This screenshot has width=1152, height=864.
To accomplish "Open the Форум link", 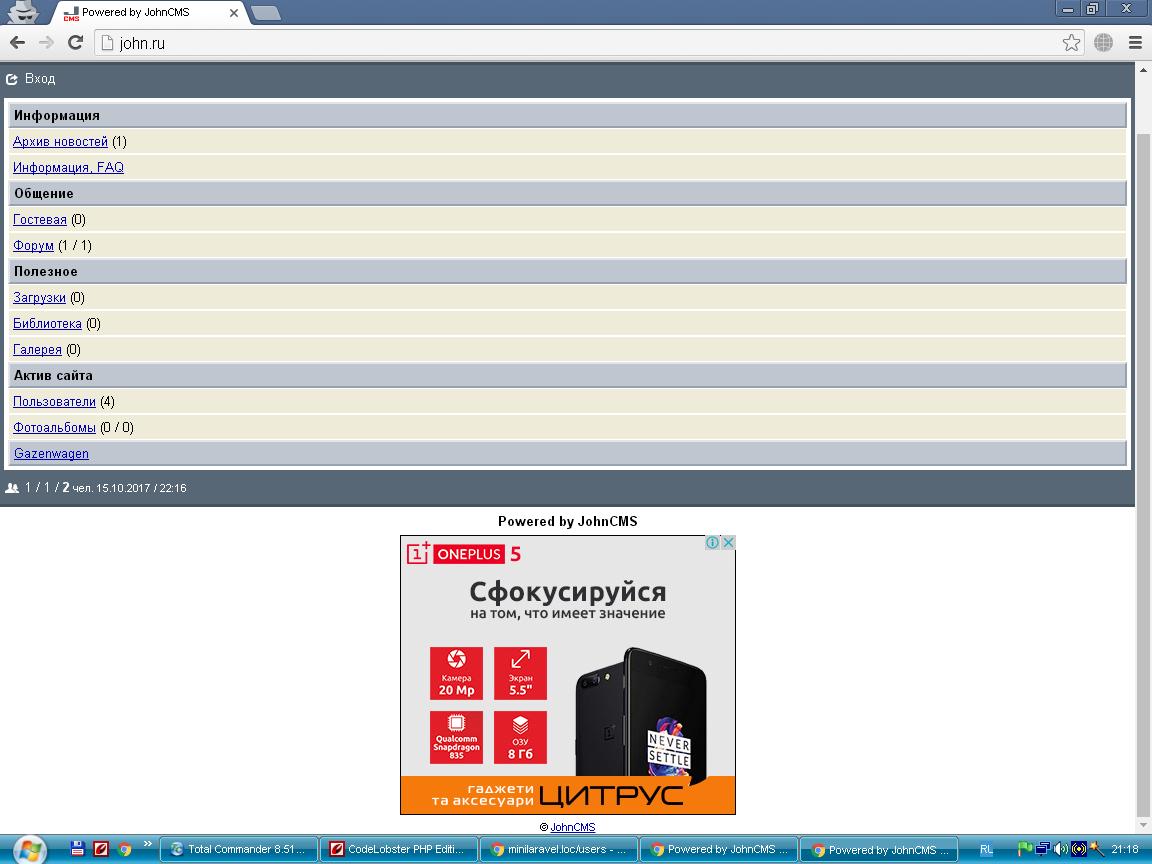I will (x=33, y=245).
